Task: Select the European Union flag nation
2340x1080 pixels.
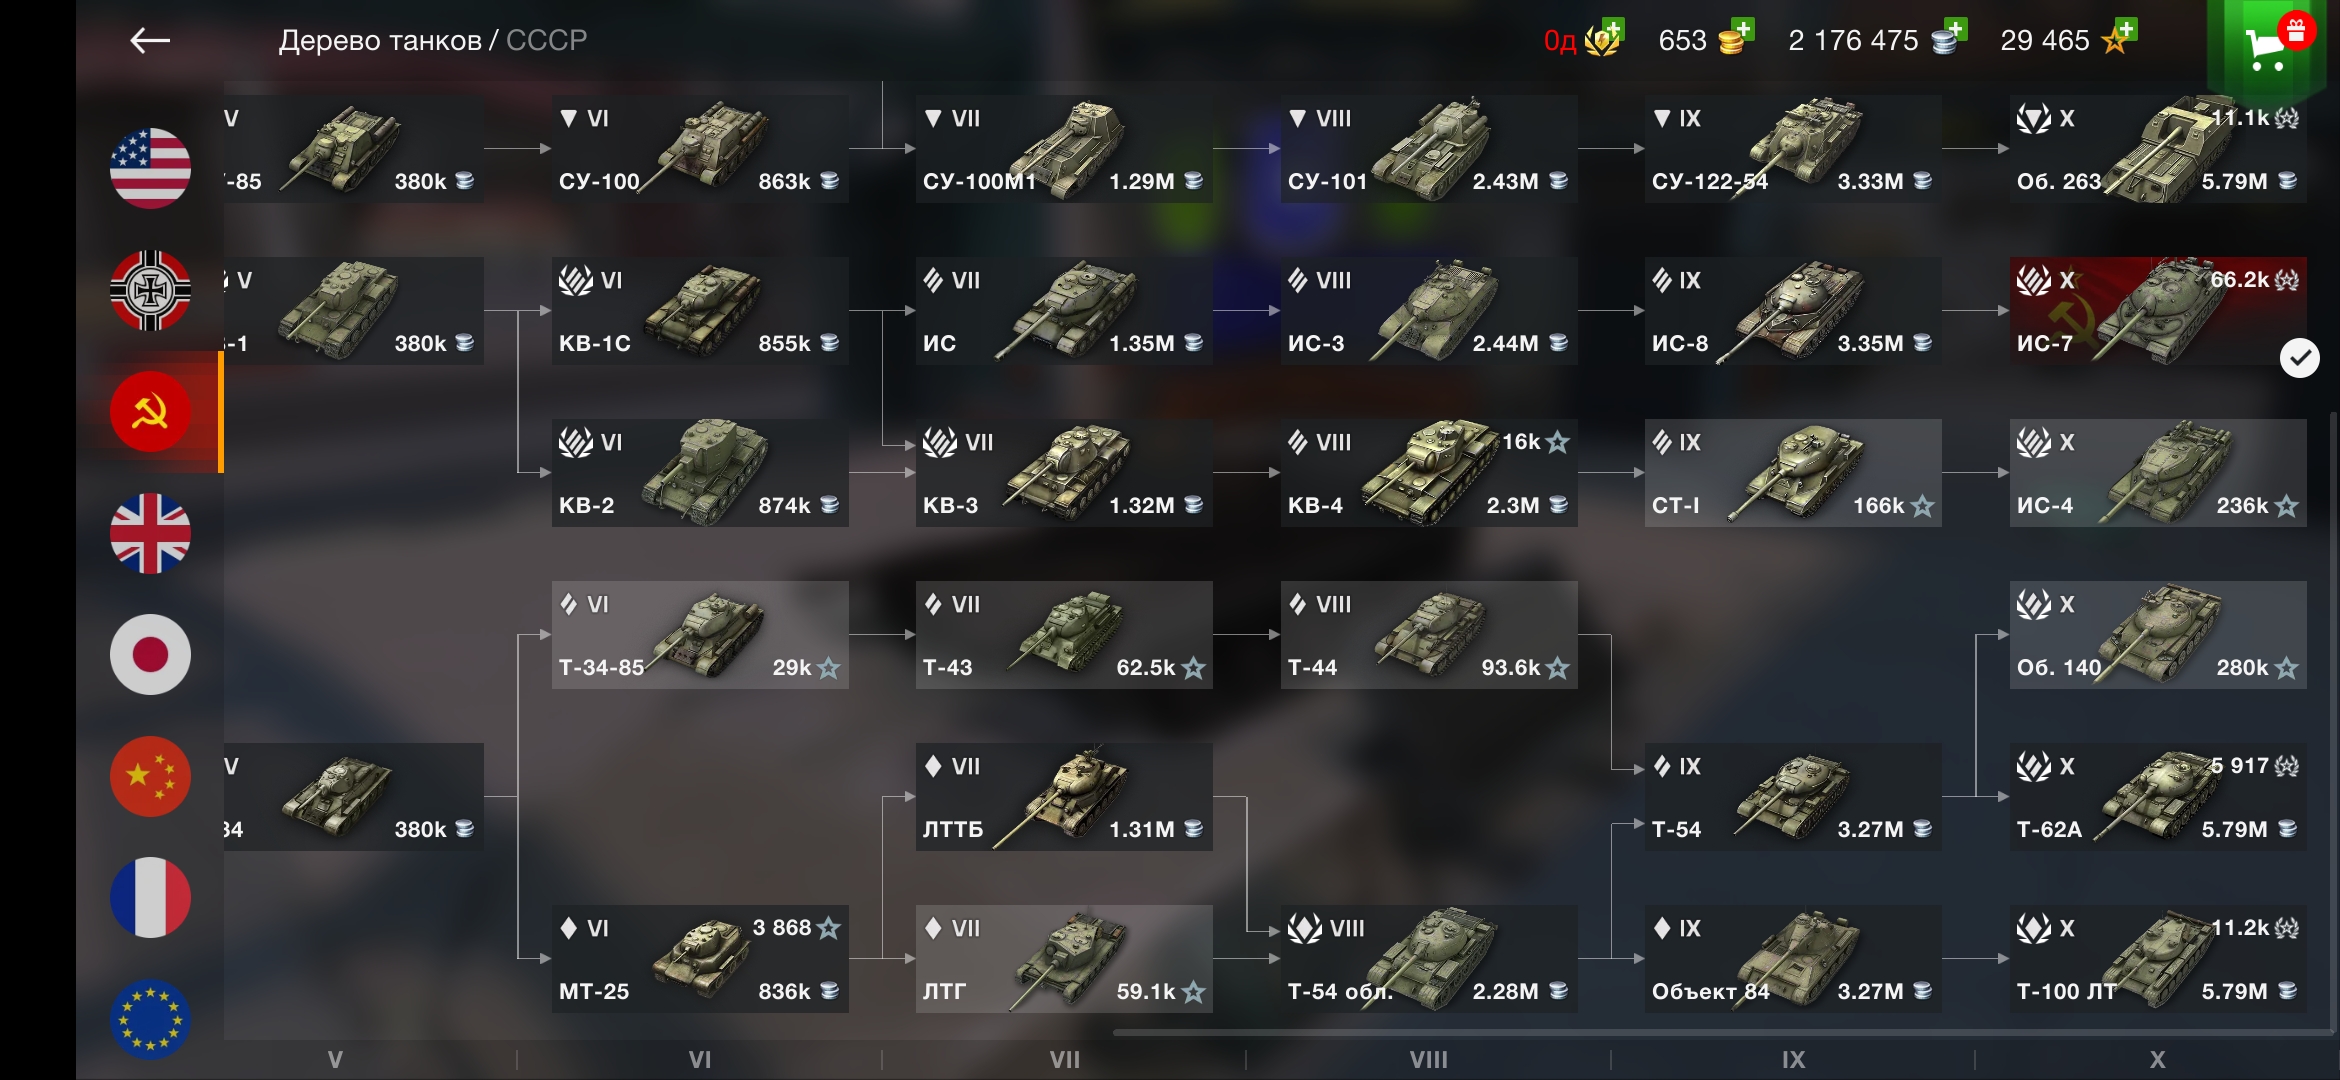Action: (150, 1019)
